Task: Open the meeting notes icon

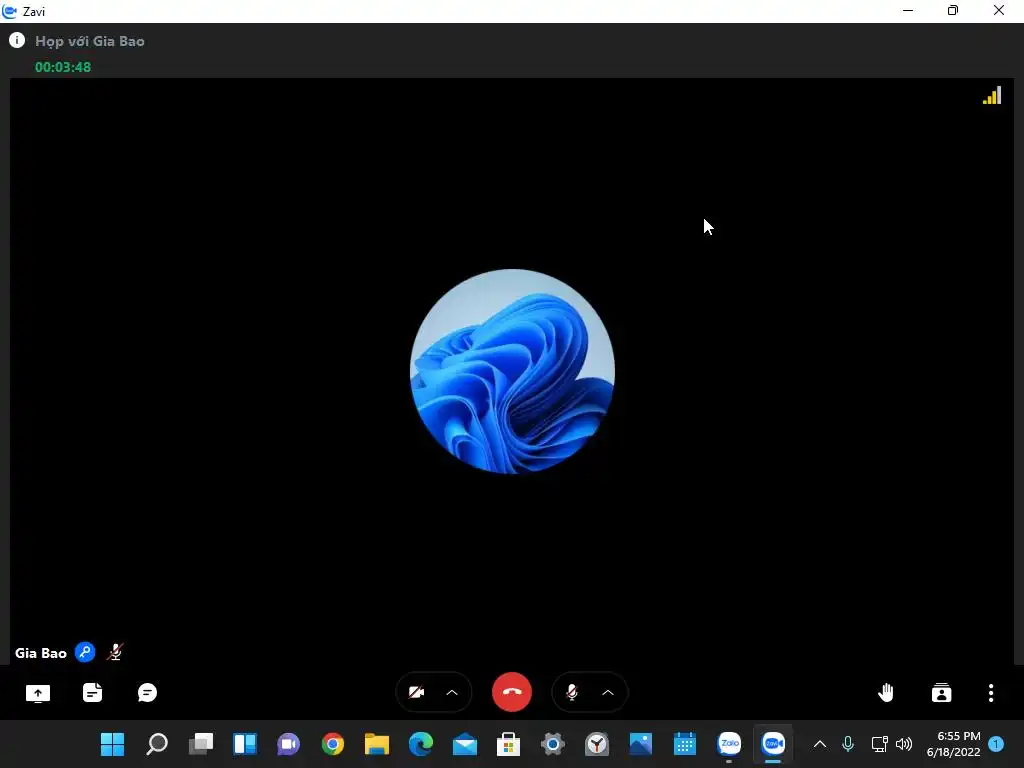Action: tap(93, 692)
